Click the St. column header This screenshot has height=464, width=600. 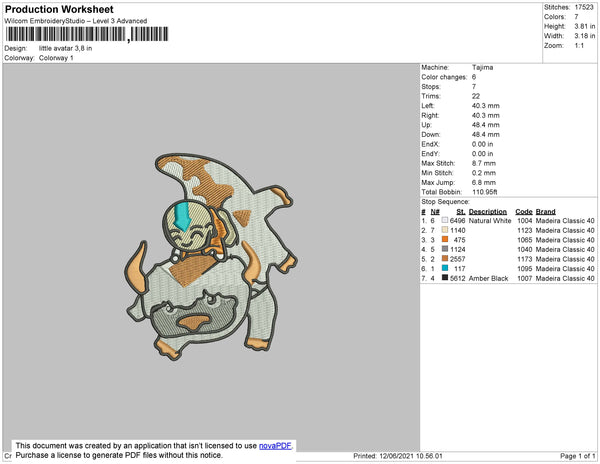(x=461, y=212)
